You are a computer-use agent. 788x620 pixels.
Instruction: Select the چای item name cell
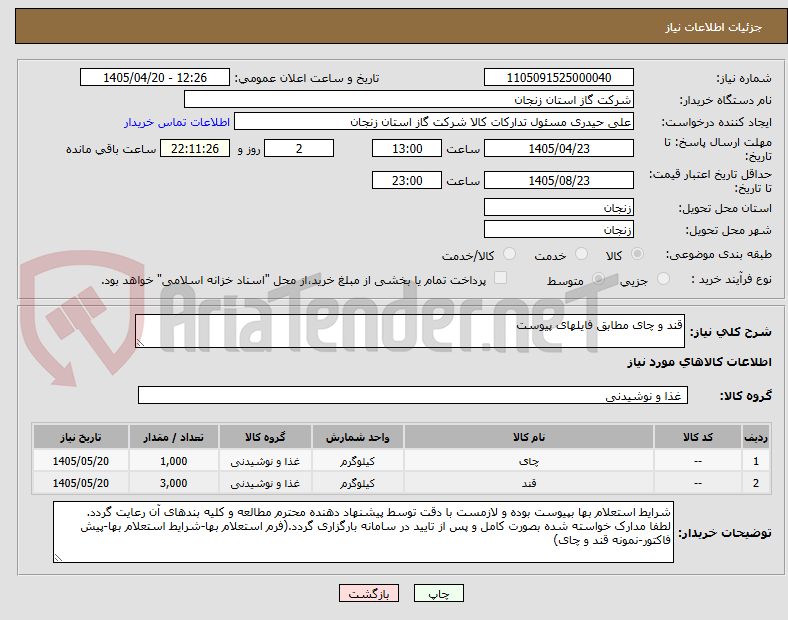[529, 461]
